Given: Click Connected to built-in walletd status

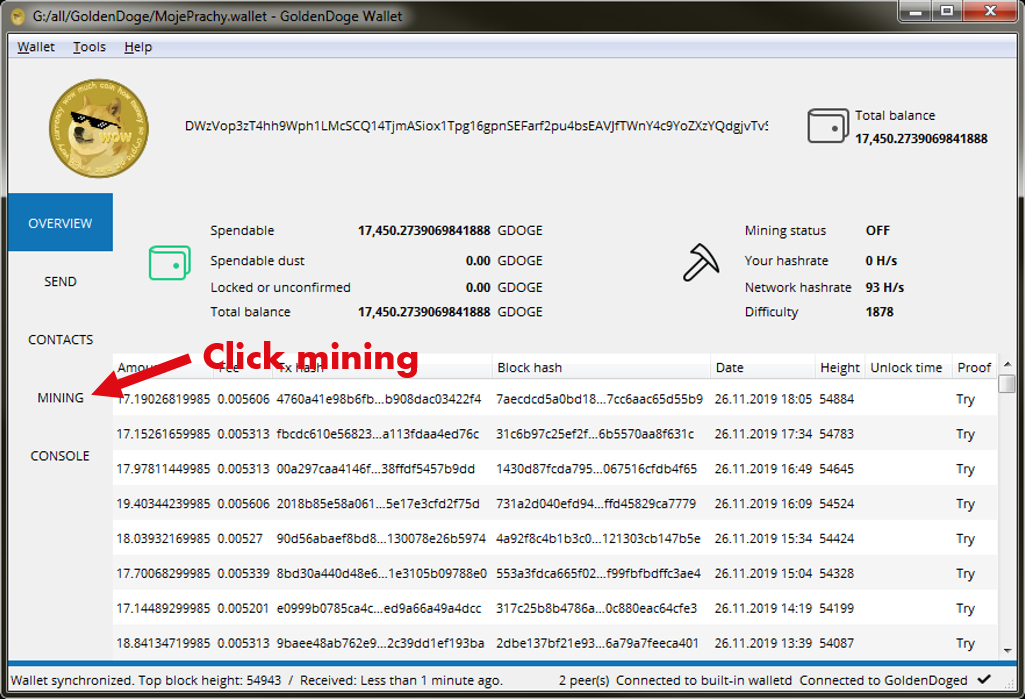Looking at the screenshot, I should (x=703, y=680).
